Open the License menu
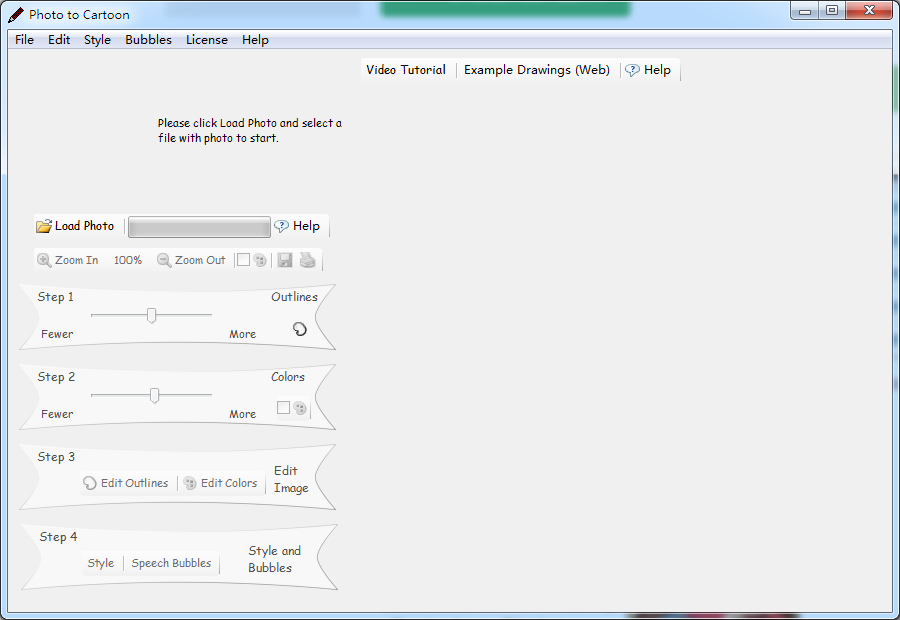The image size is (900, 620). point(207,40)
